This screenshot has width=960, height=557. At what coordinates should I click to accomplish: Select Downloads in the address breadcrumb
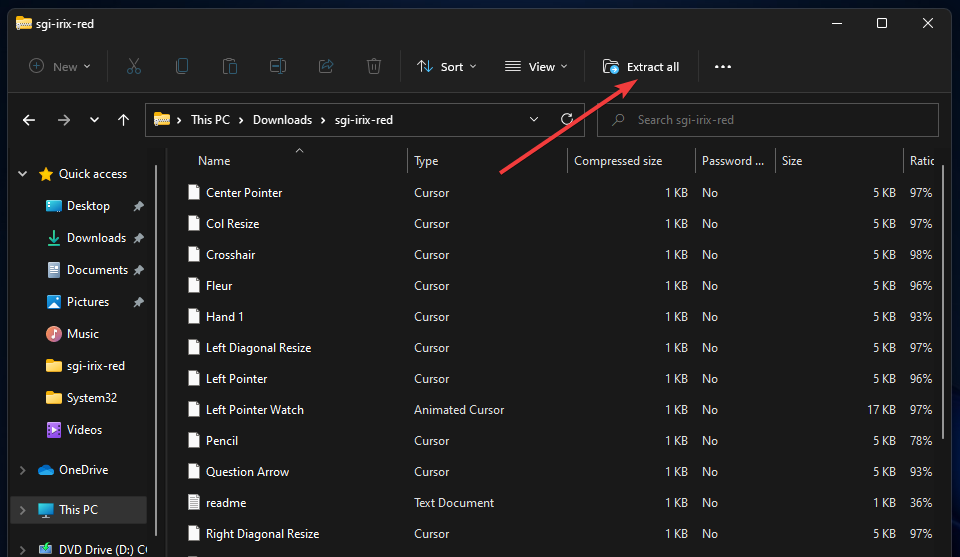click(282, 120)
